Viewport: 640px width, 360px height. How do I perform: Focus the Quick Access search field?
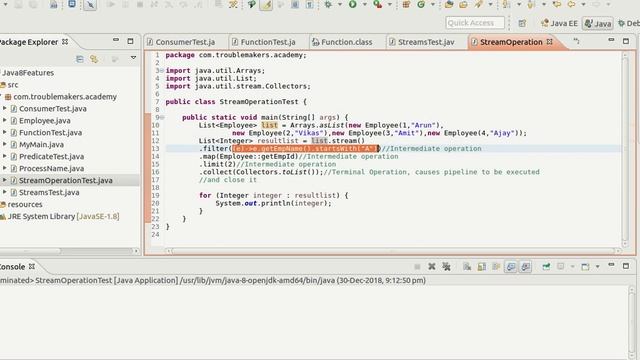[x=475, y=23]
